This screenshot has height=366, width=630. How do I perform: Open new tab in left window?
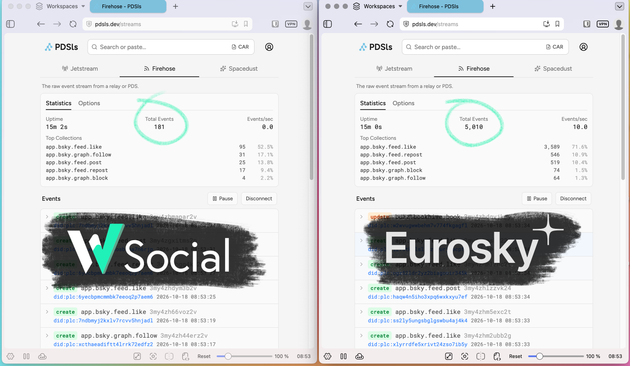176,6
